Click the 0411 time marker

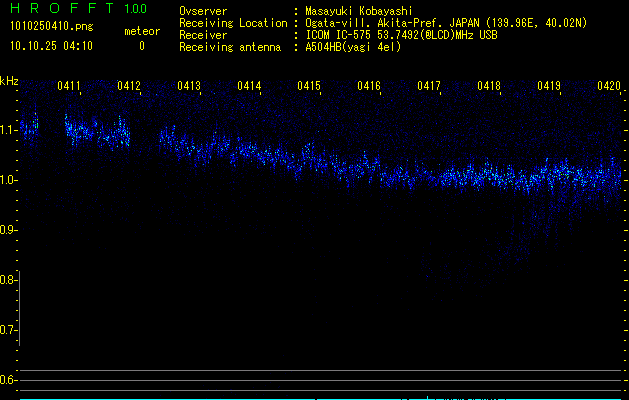pyautogui.click(x=69, y=87)
